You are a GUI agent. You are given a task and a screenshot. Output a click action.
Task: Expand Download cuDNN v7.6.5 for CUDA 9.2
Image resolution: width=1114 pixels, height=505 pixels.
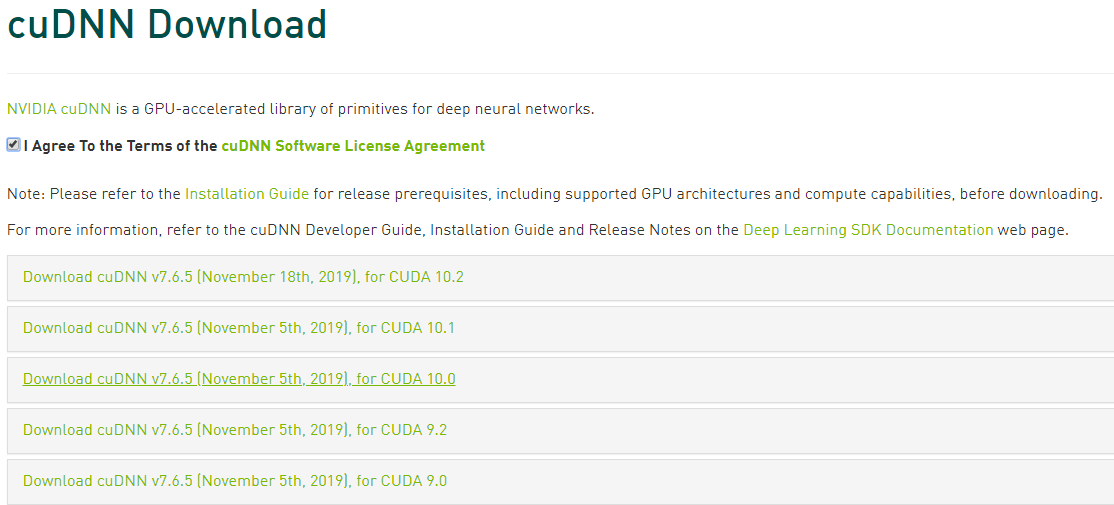pos(234,430)
